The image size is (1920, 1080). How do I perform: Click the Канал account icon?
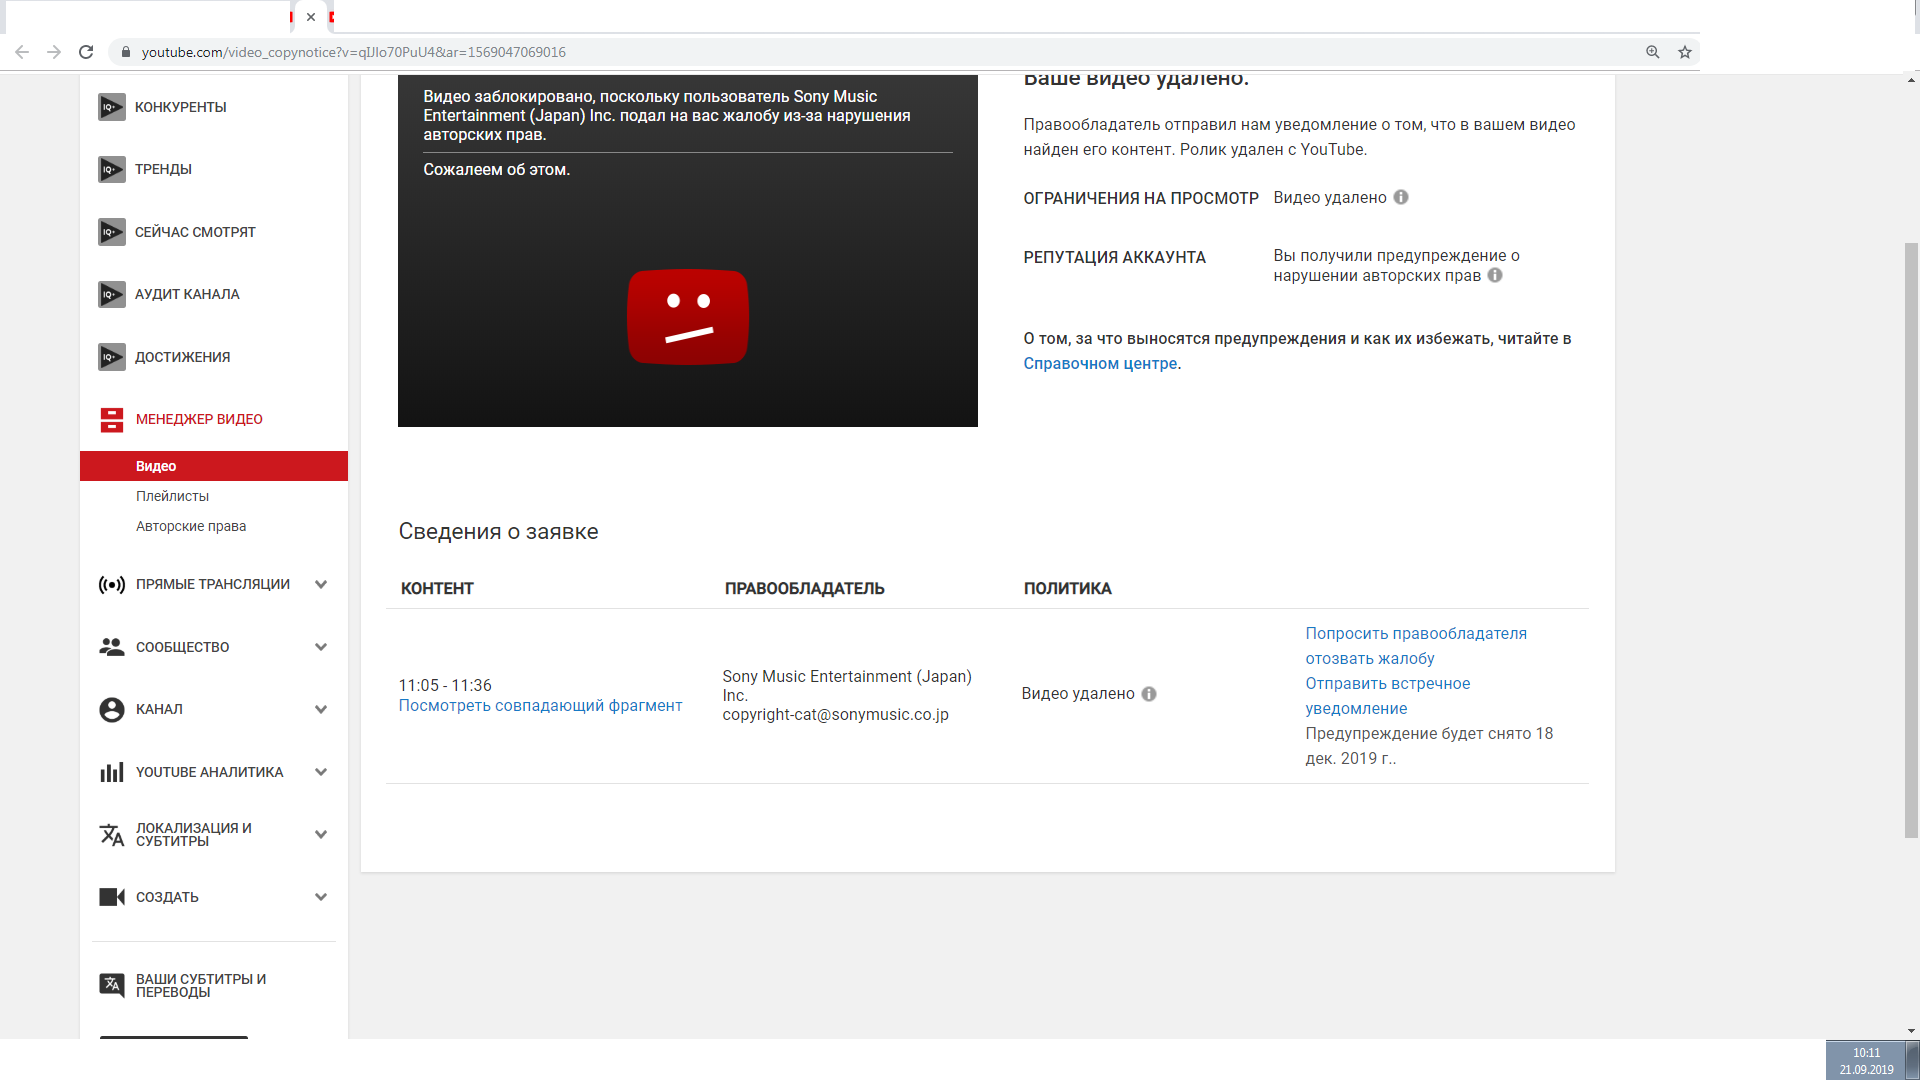pos(112,709)
